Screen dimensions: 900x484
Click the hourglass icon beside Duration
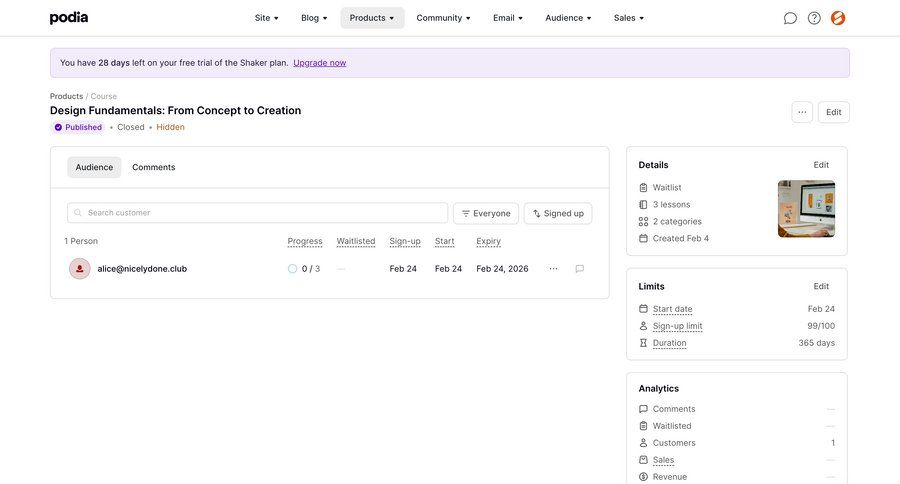643,343
